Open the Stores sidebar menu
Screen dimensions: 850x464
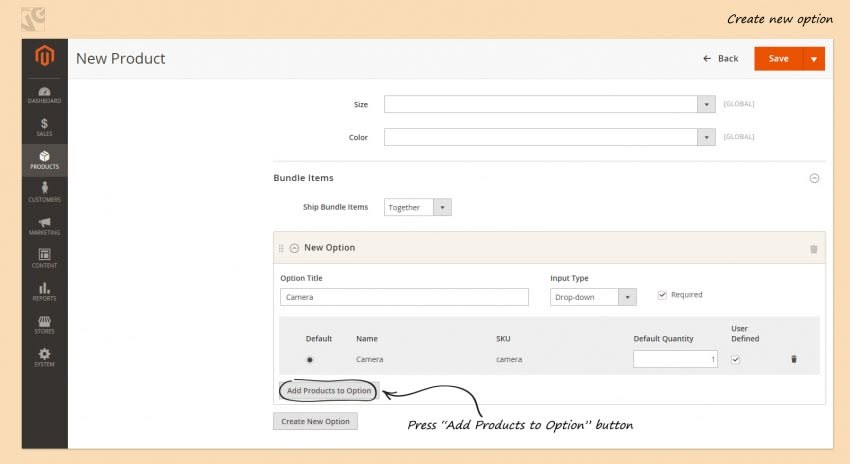(44, 325)
